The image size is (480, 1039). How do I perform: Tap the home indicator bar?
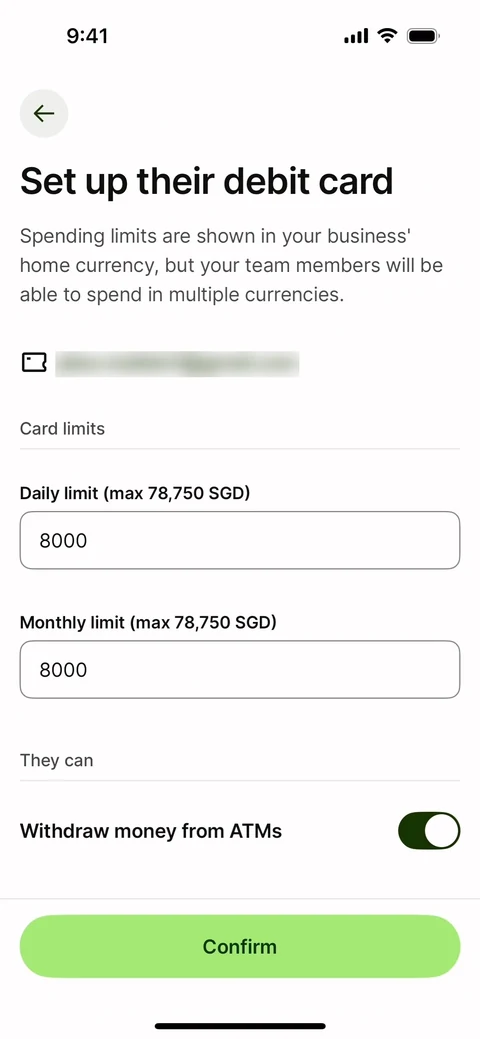click(x=240, y=1026)
